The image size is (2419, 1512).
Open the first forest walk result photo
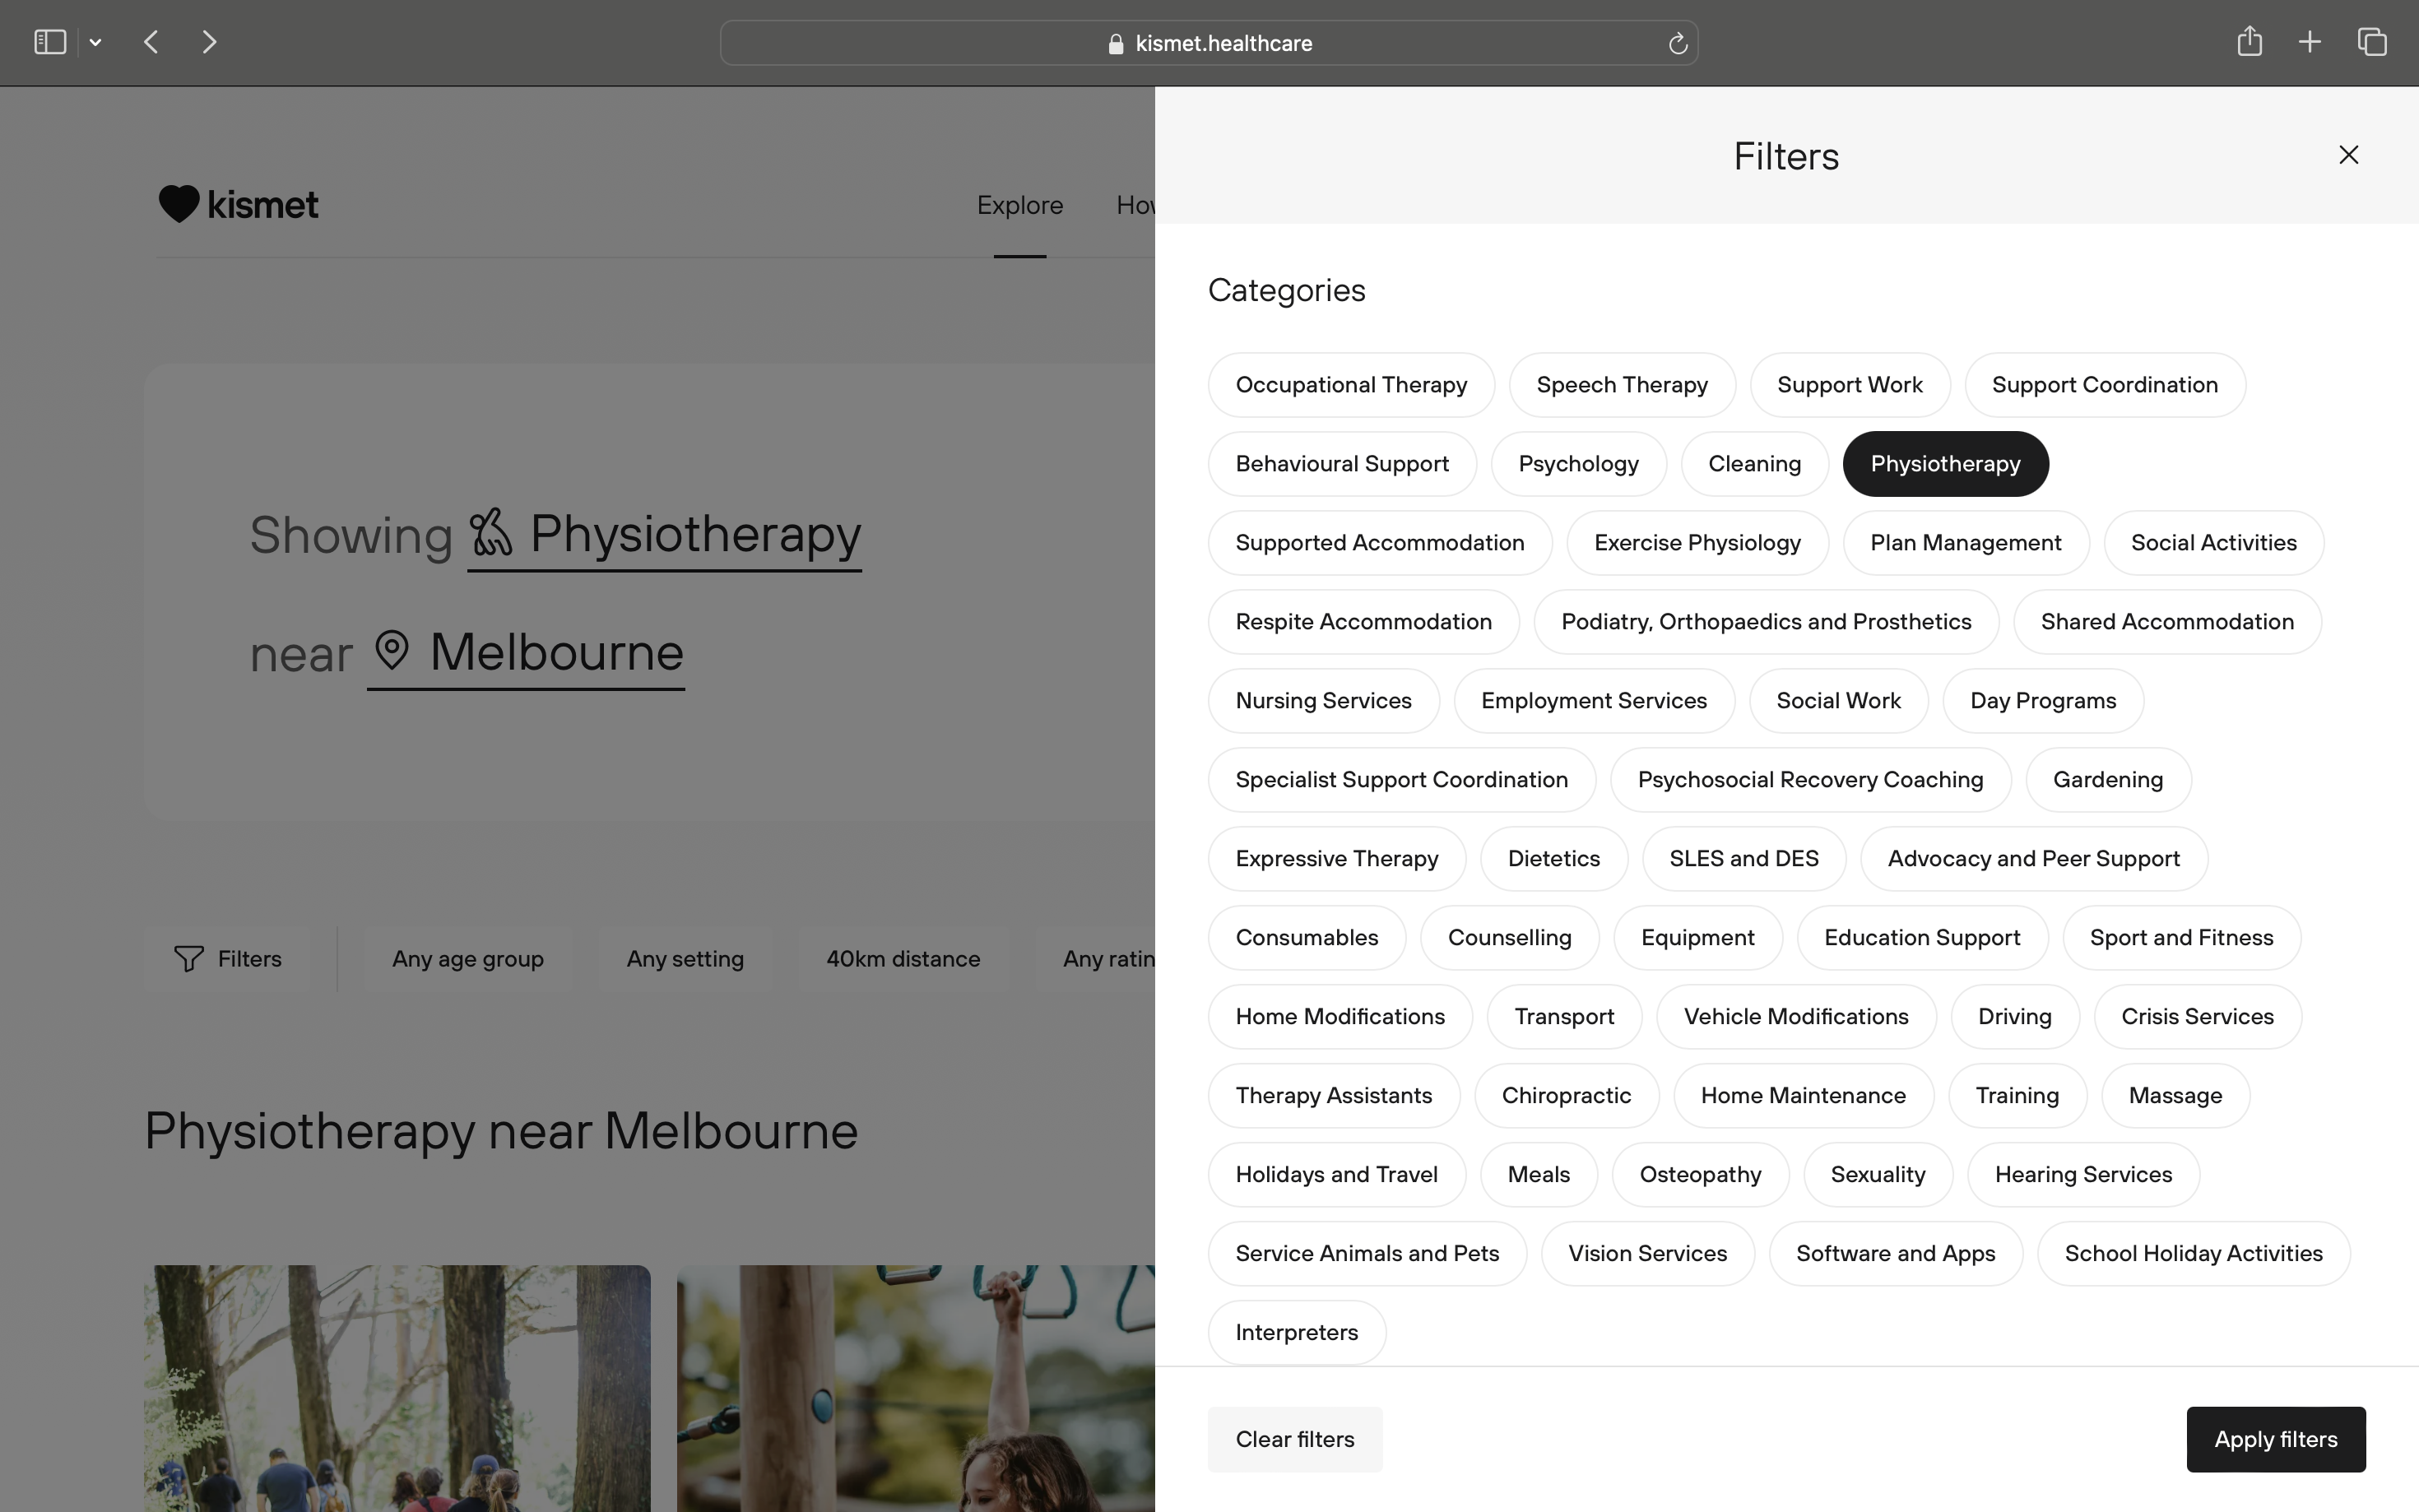[x=397, y=1388]
